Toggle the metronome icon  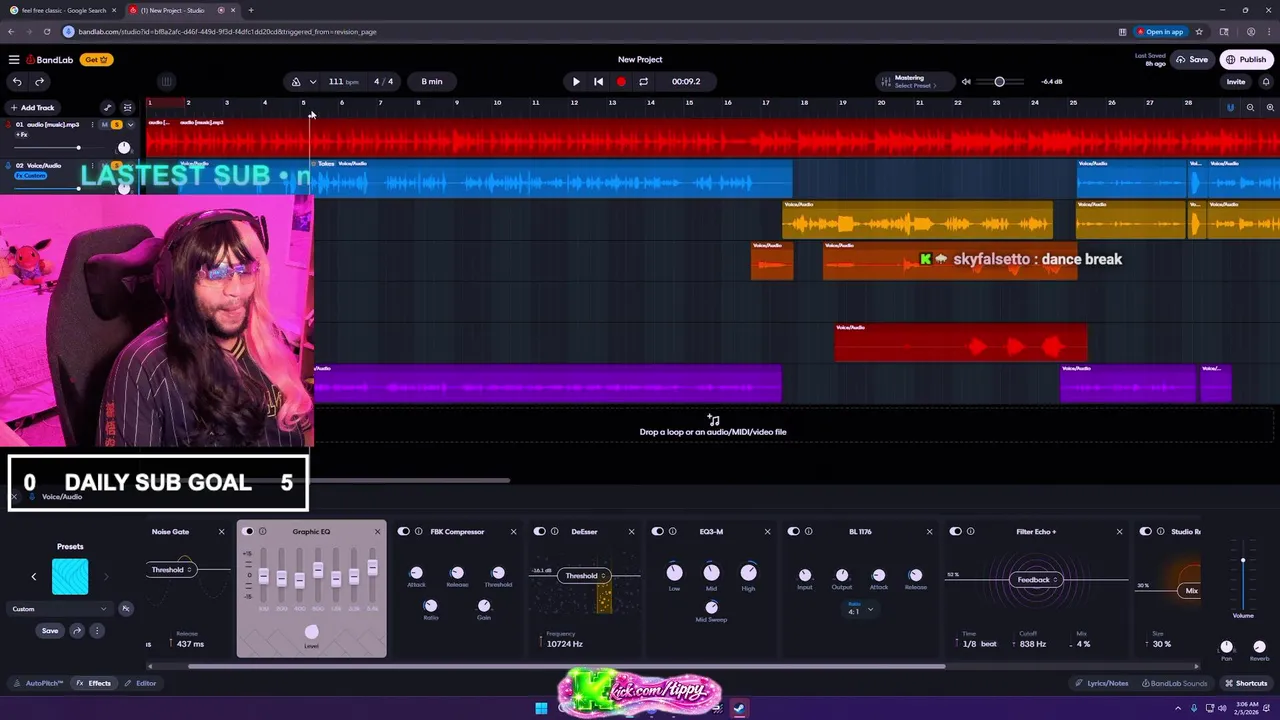[296, 81]
